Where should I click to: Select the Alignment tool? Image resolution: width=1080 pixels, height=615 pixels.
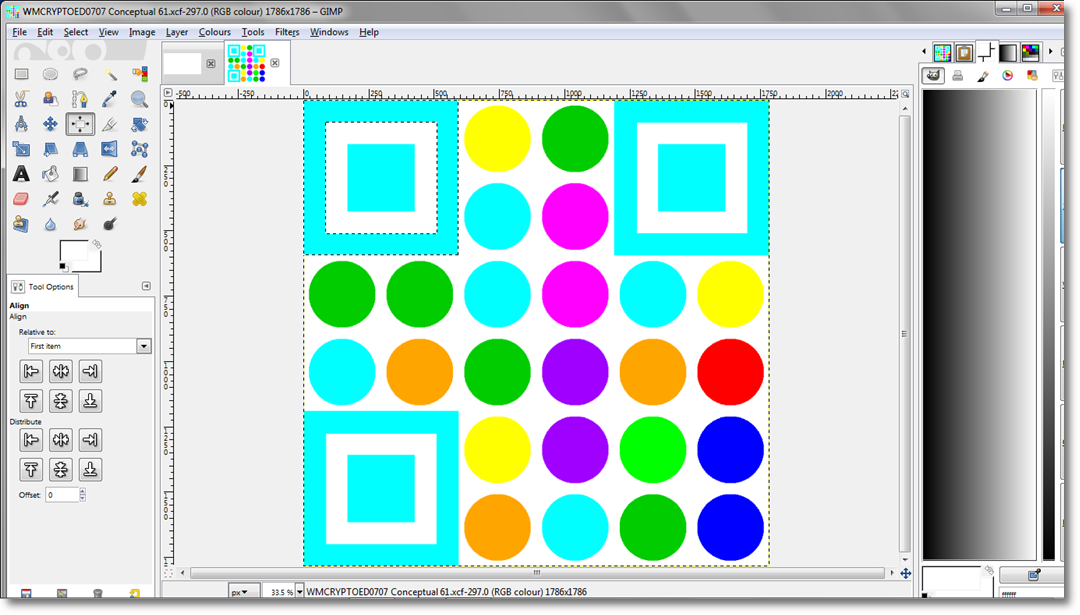80,124
